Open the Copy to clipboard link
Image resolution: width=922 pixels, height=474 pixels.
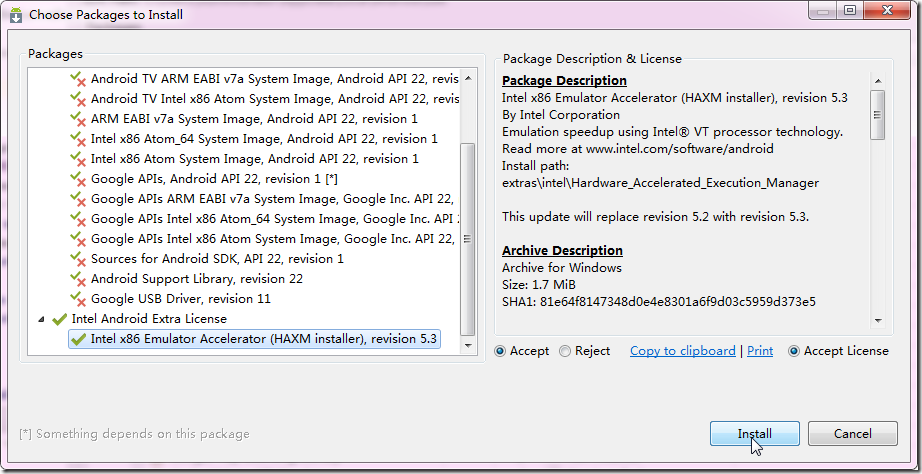click(682, 351)
